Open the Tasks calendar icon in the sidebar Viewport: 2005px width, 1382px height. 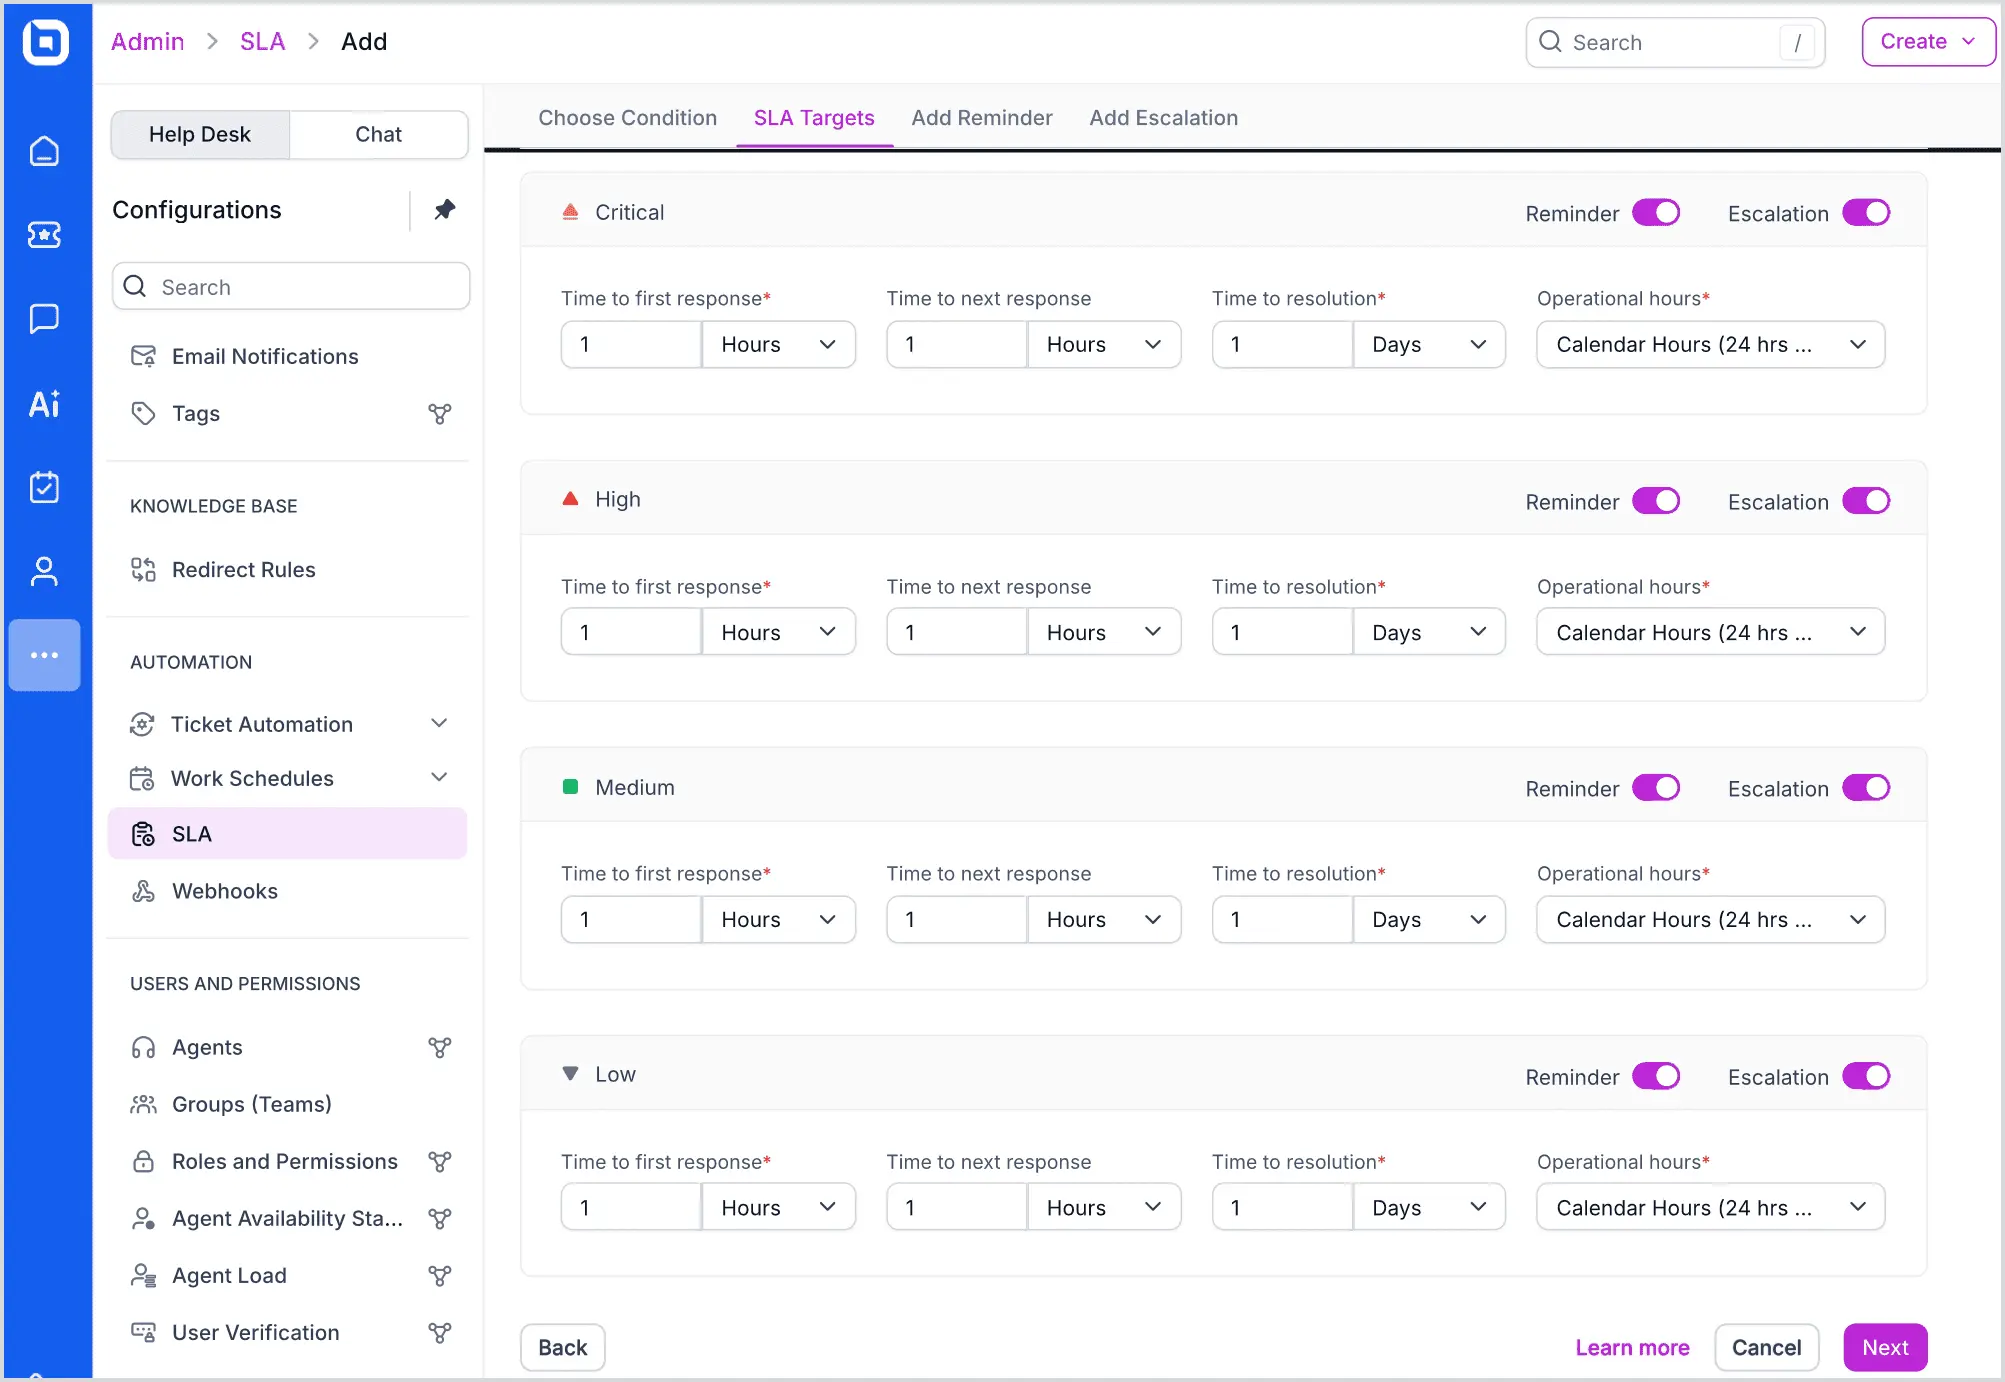[45, 487]
